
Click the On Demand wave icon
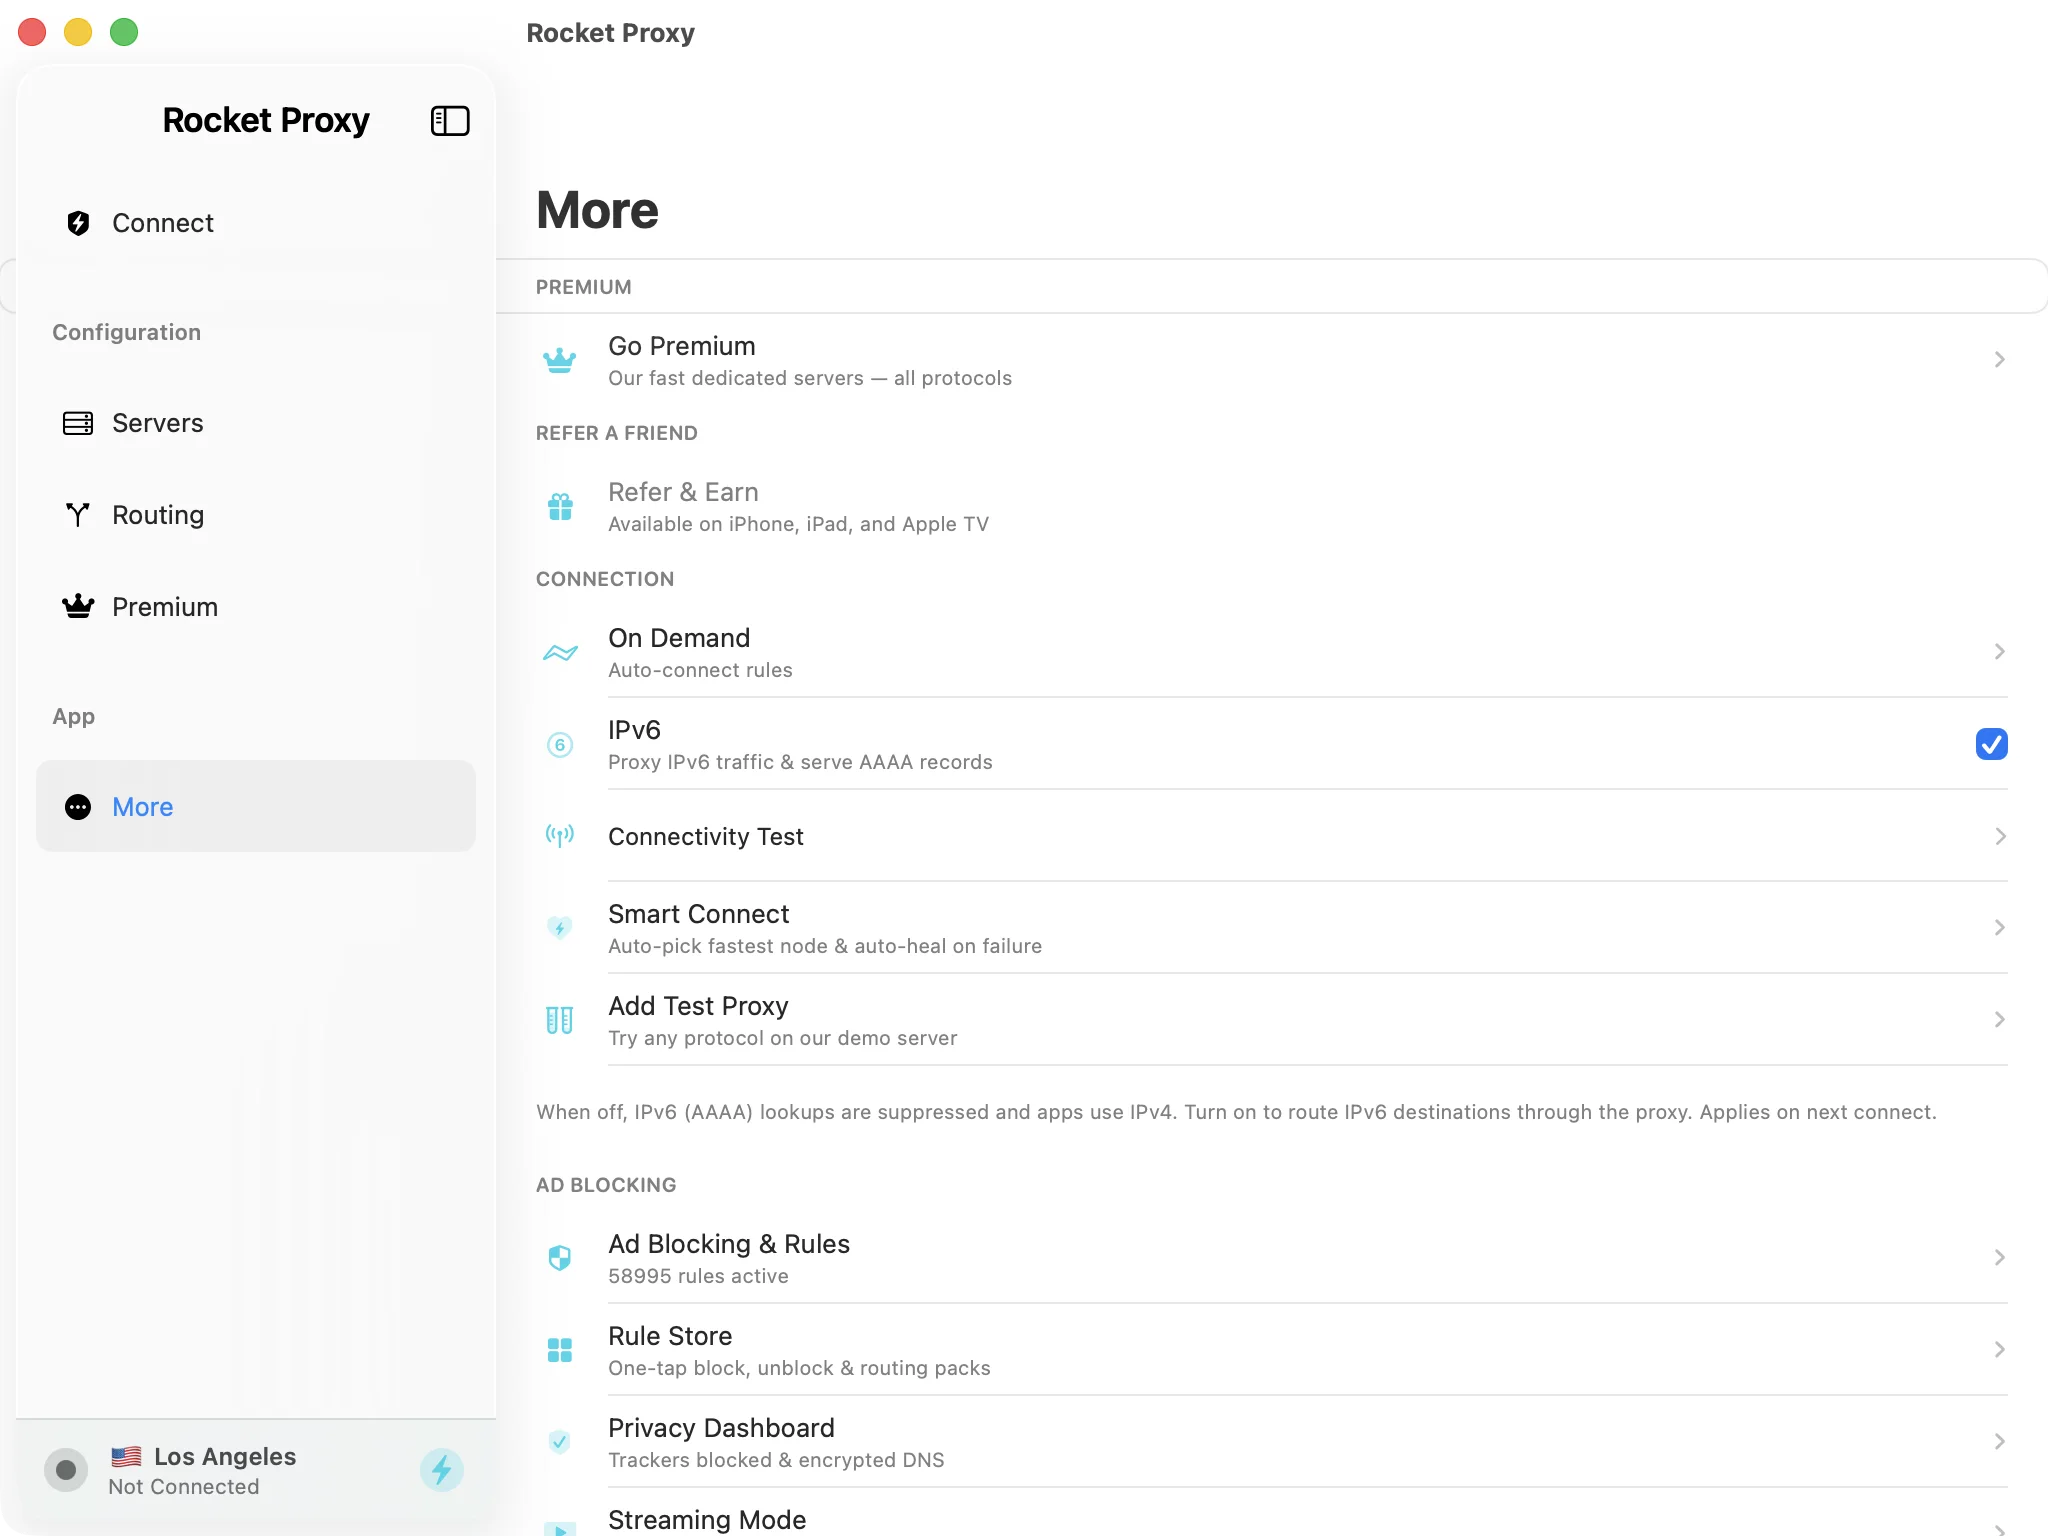pos(560,653)
